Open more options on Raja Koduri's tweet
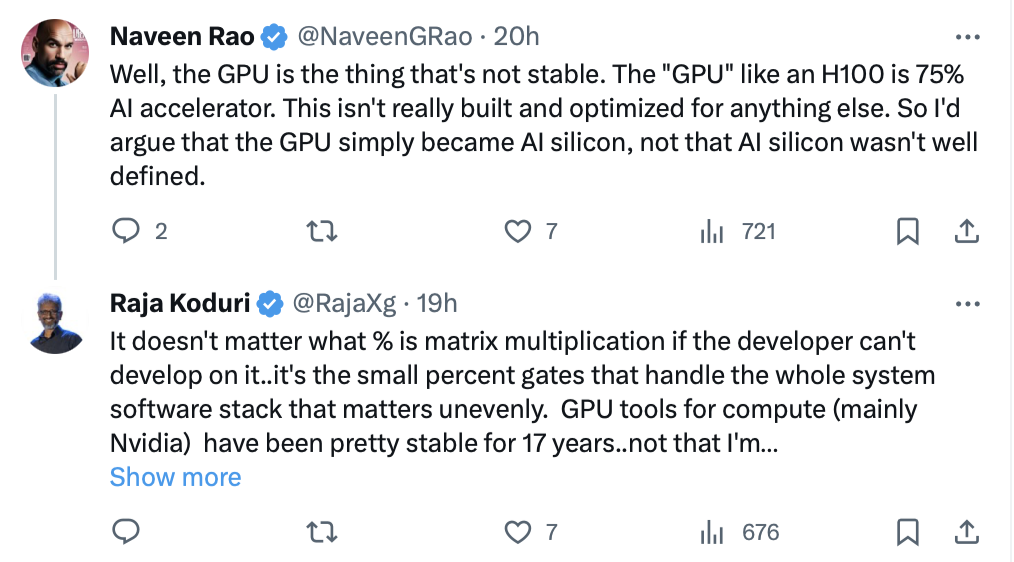This screenshot has width=1014, height=562. tap(967, 302)
